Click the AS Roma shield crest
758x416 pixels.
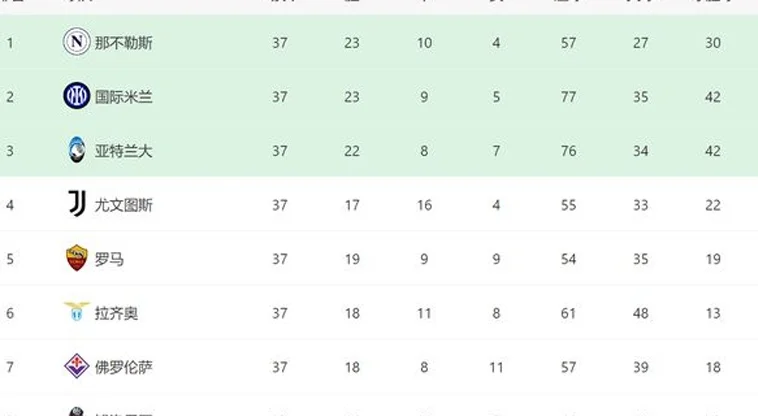[x=76, y=258]
